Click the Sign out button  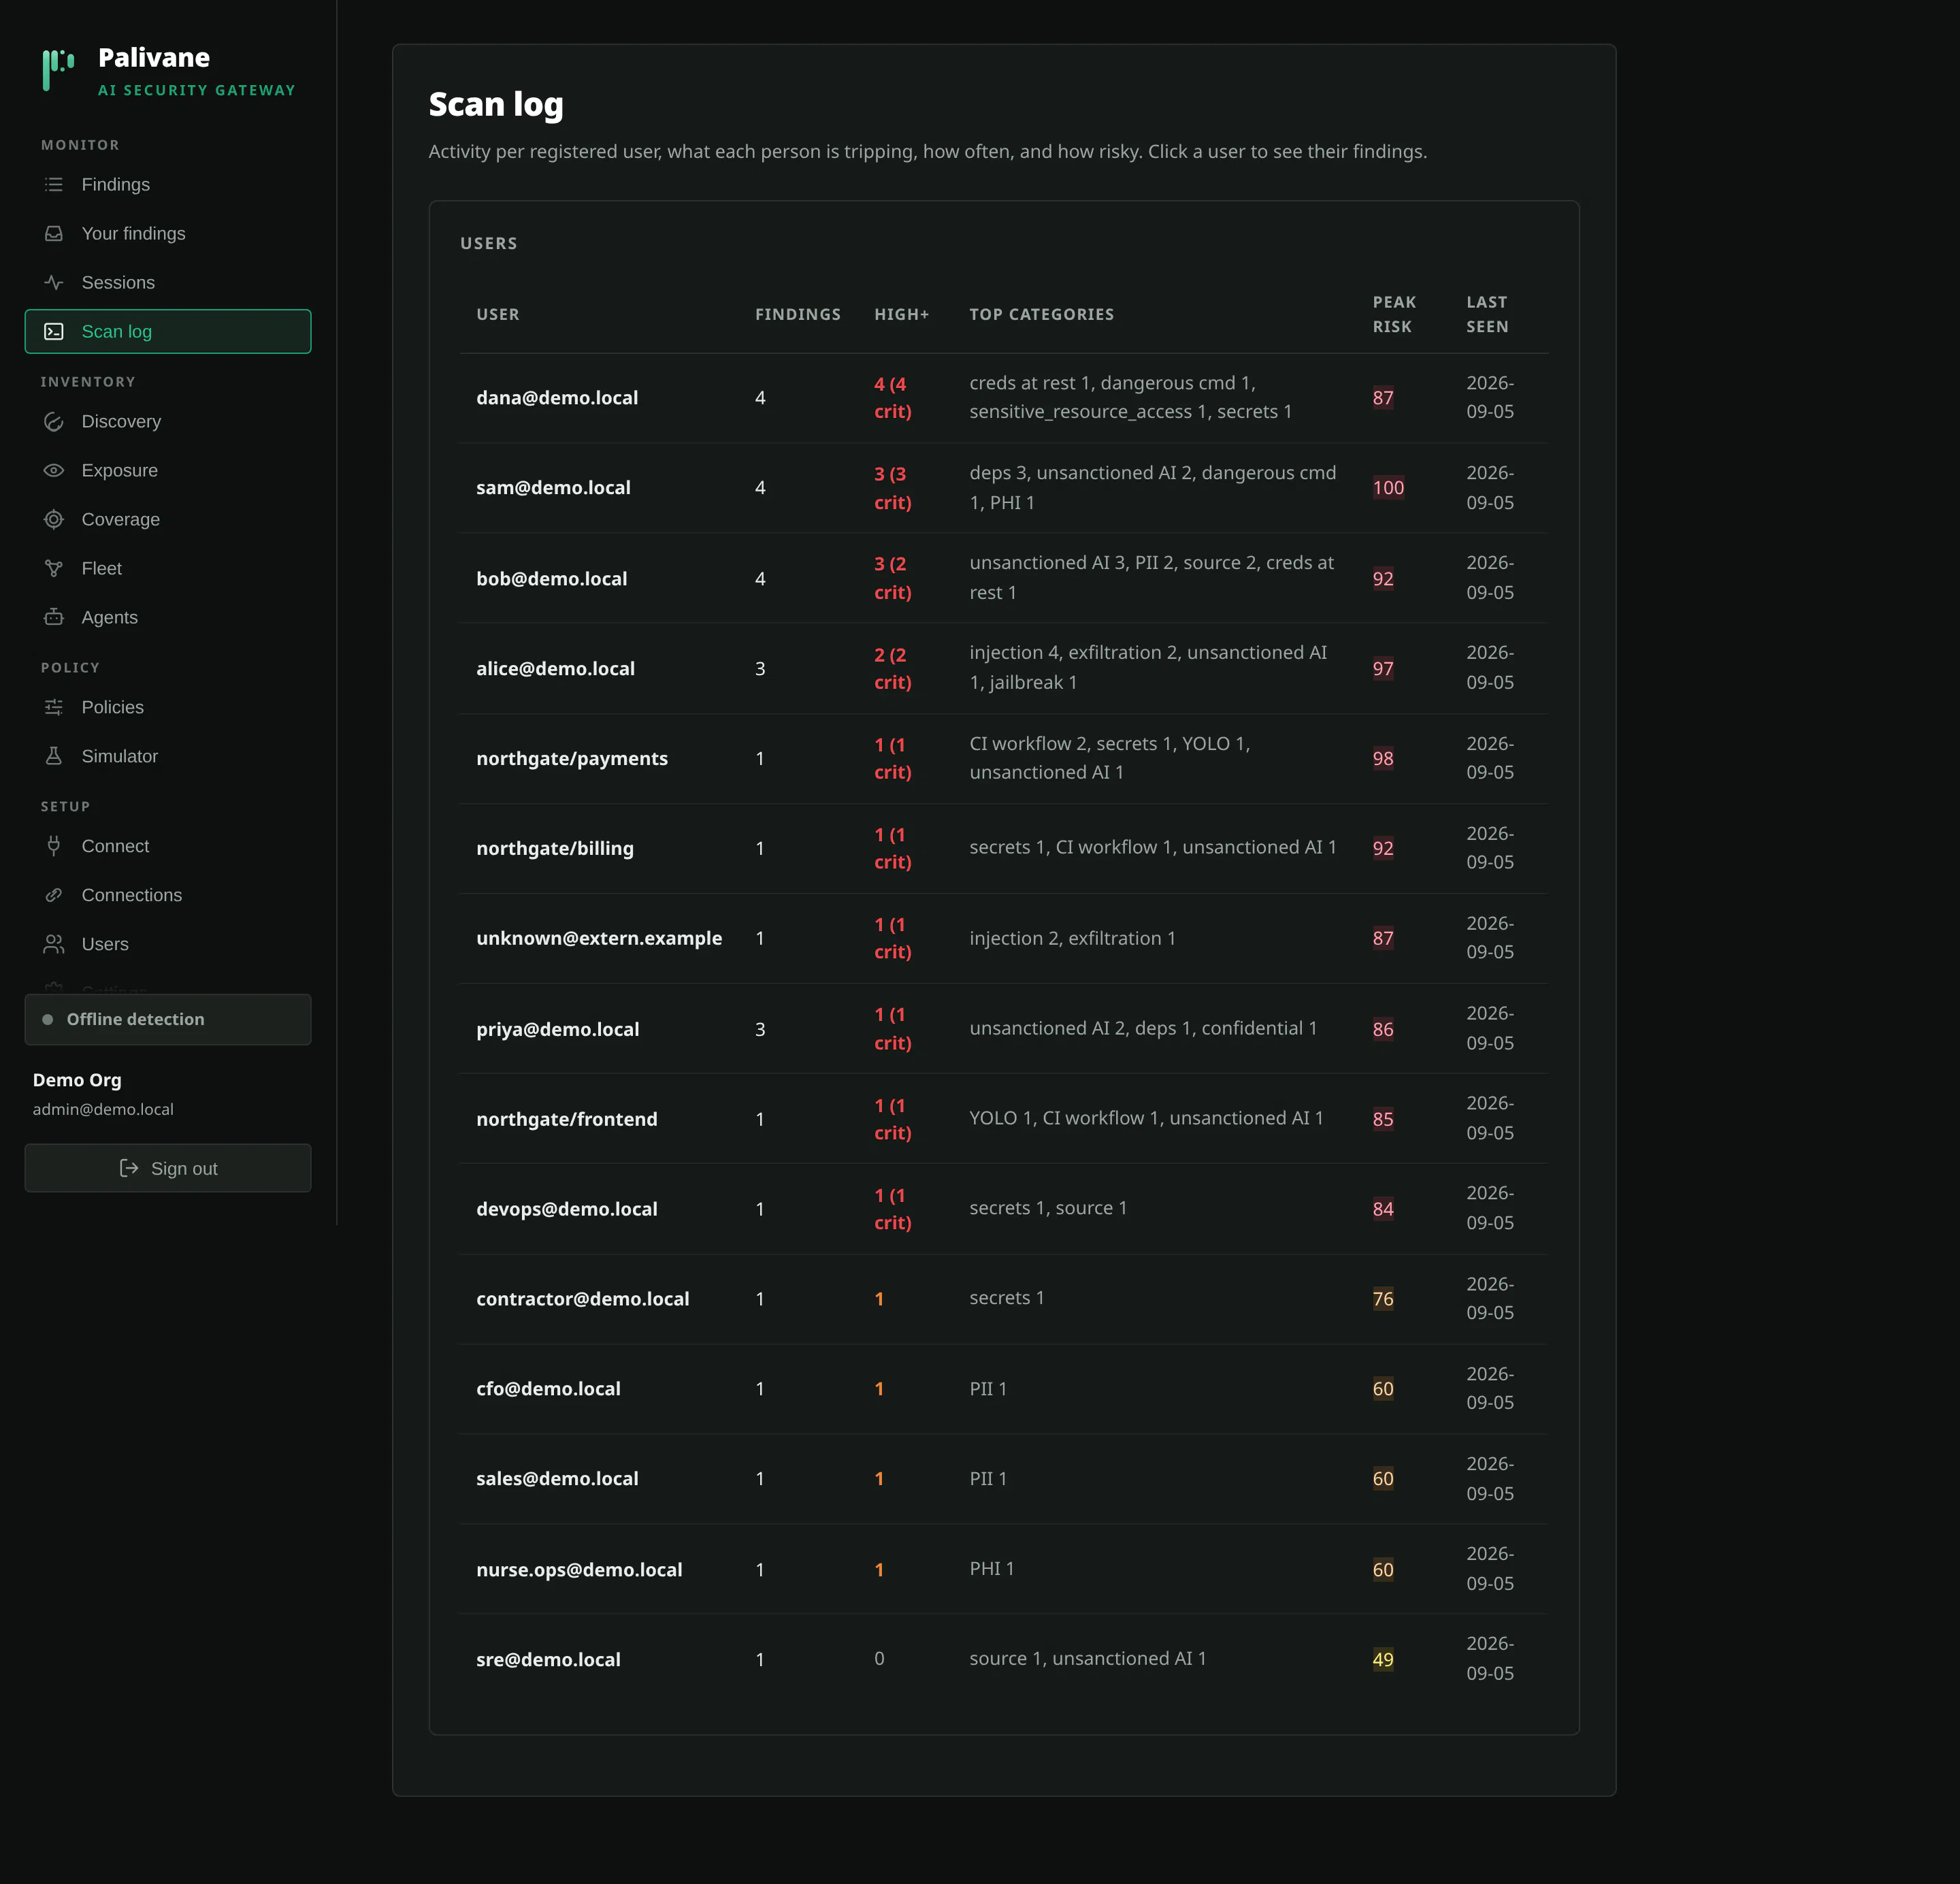pos(168,1169)
